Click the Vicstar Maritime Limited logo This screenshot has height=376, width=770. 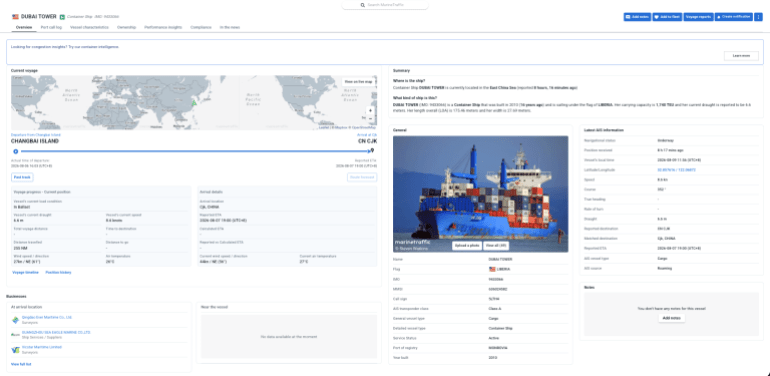coord(16,349)
